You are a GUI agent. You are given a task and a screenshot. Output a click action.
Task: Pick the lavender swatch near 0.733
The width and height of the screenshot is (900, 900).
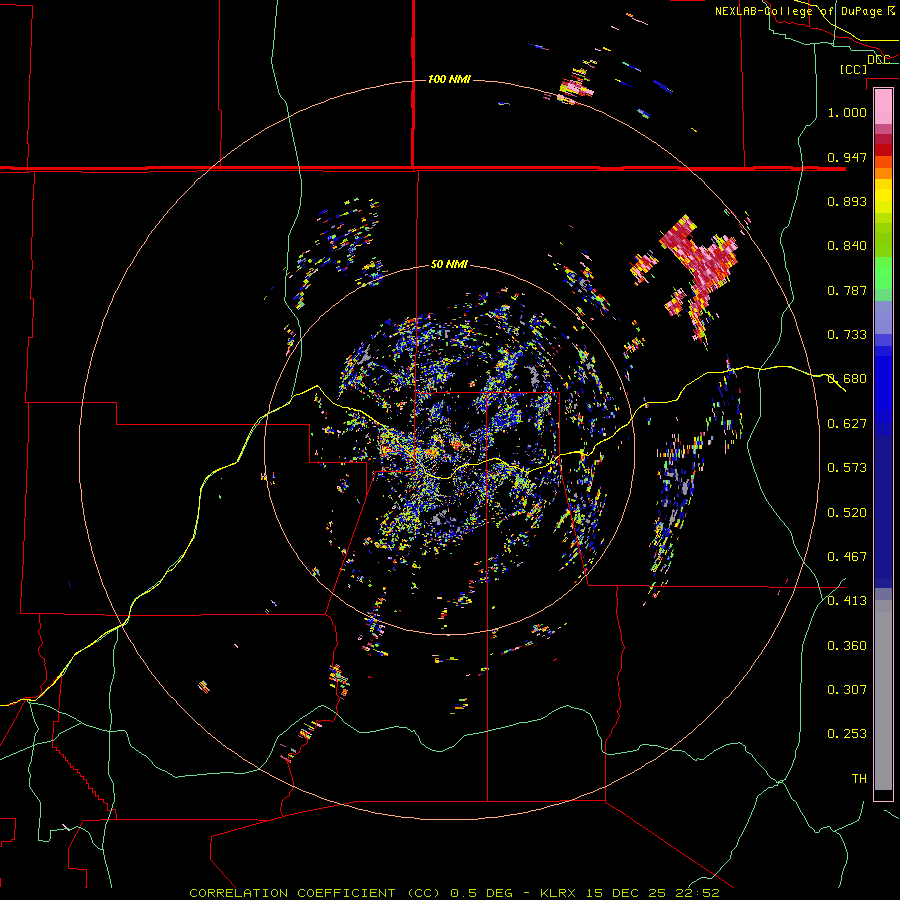click(x=883, y=317)
